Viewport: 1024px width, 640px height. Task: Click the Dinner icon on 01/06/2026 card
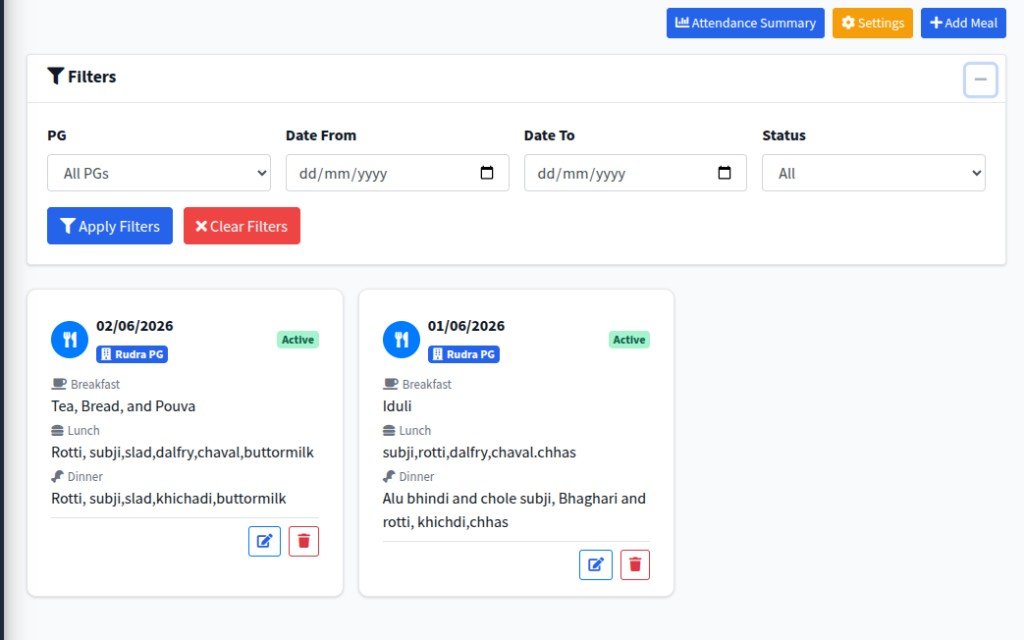389,476
